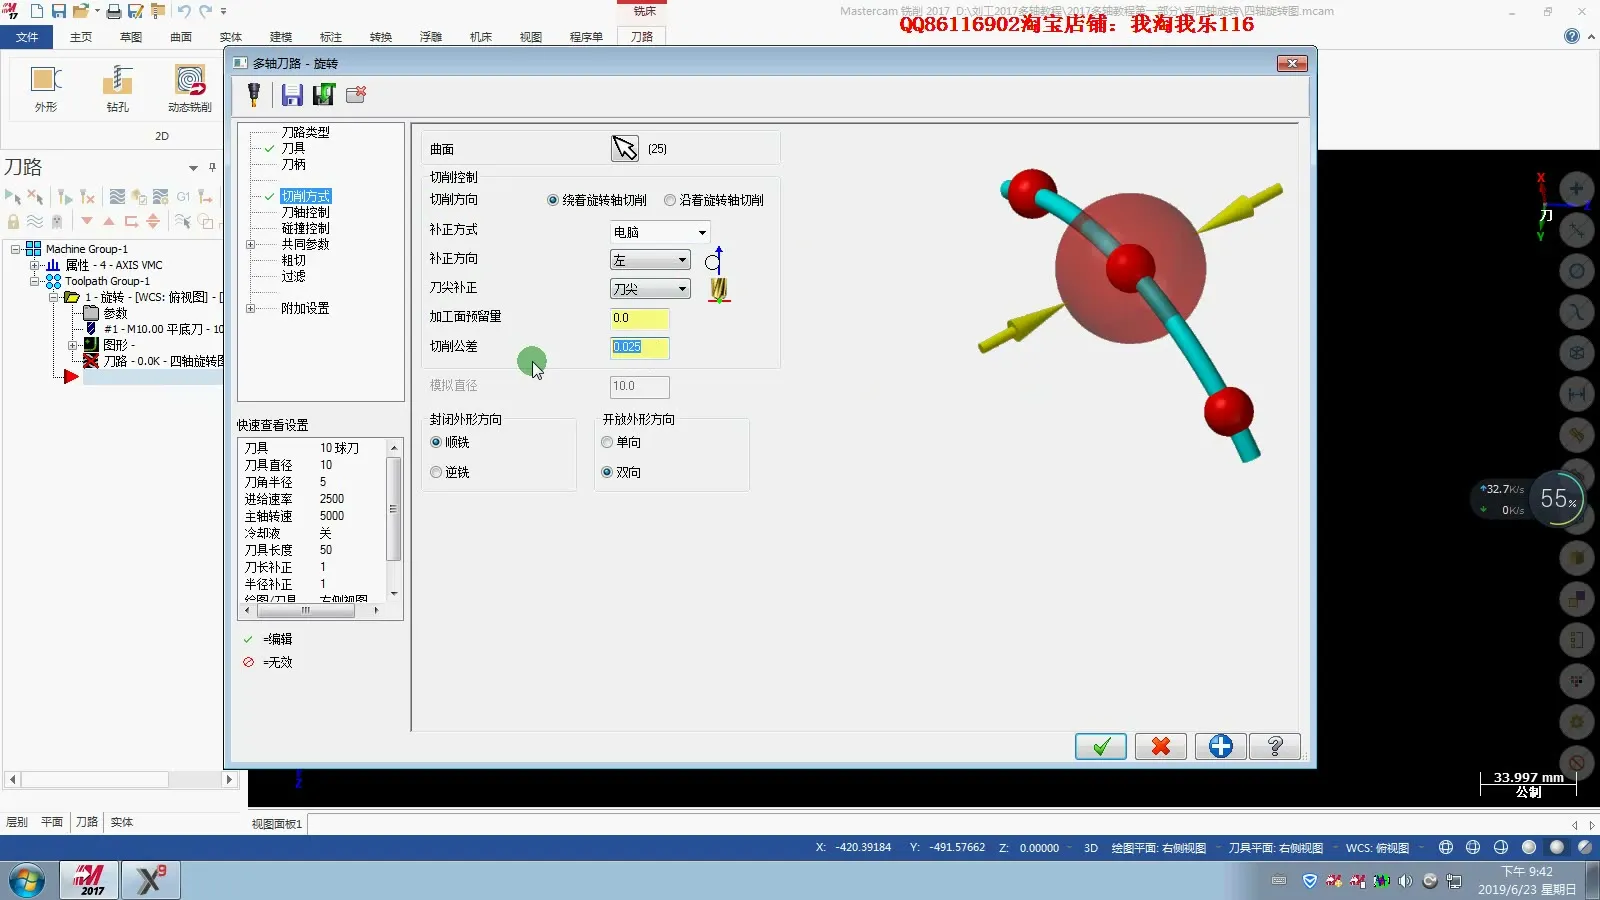
Task: Switch to the 曲面 ribbon tab
Action: tap(181, 37)
